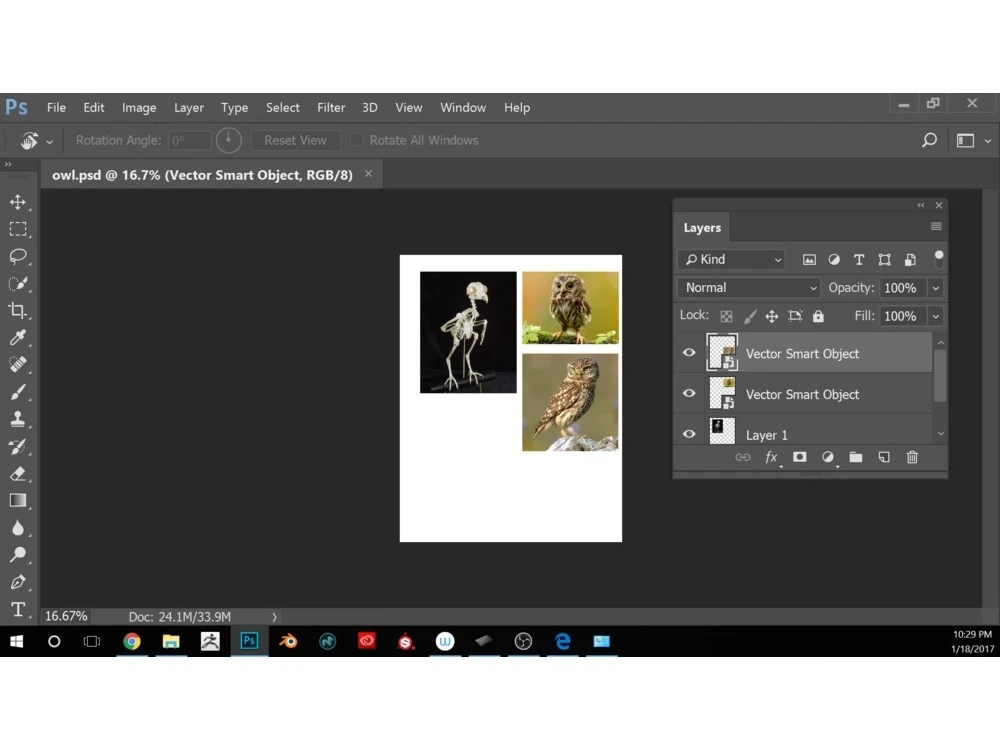Open layer style options via the fx icon
Image resolution: width=1000 pixels, height=750 pixels.
click(x=771, y=457)
